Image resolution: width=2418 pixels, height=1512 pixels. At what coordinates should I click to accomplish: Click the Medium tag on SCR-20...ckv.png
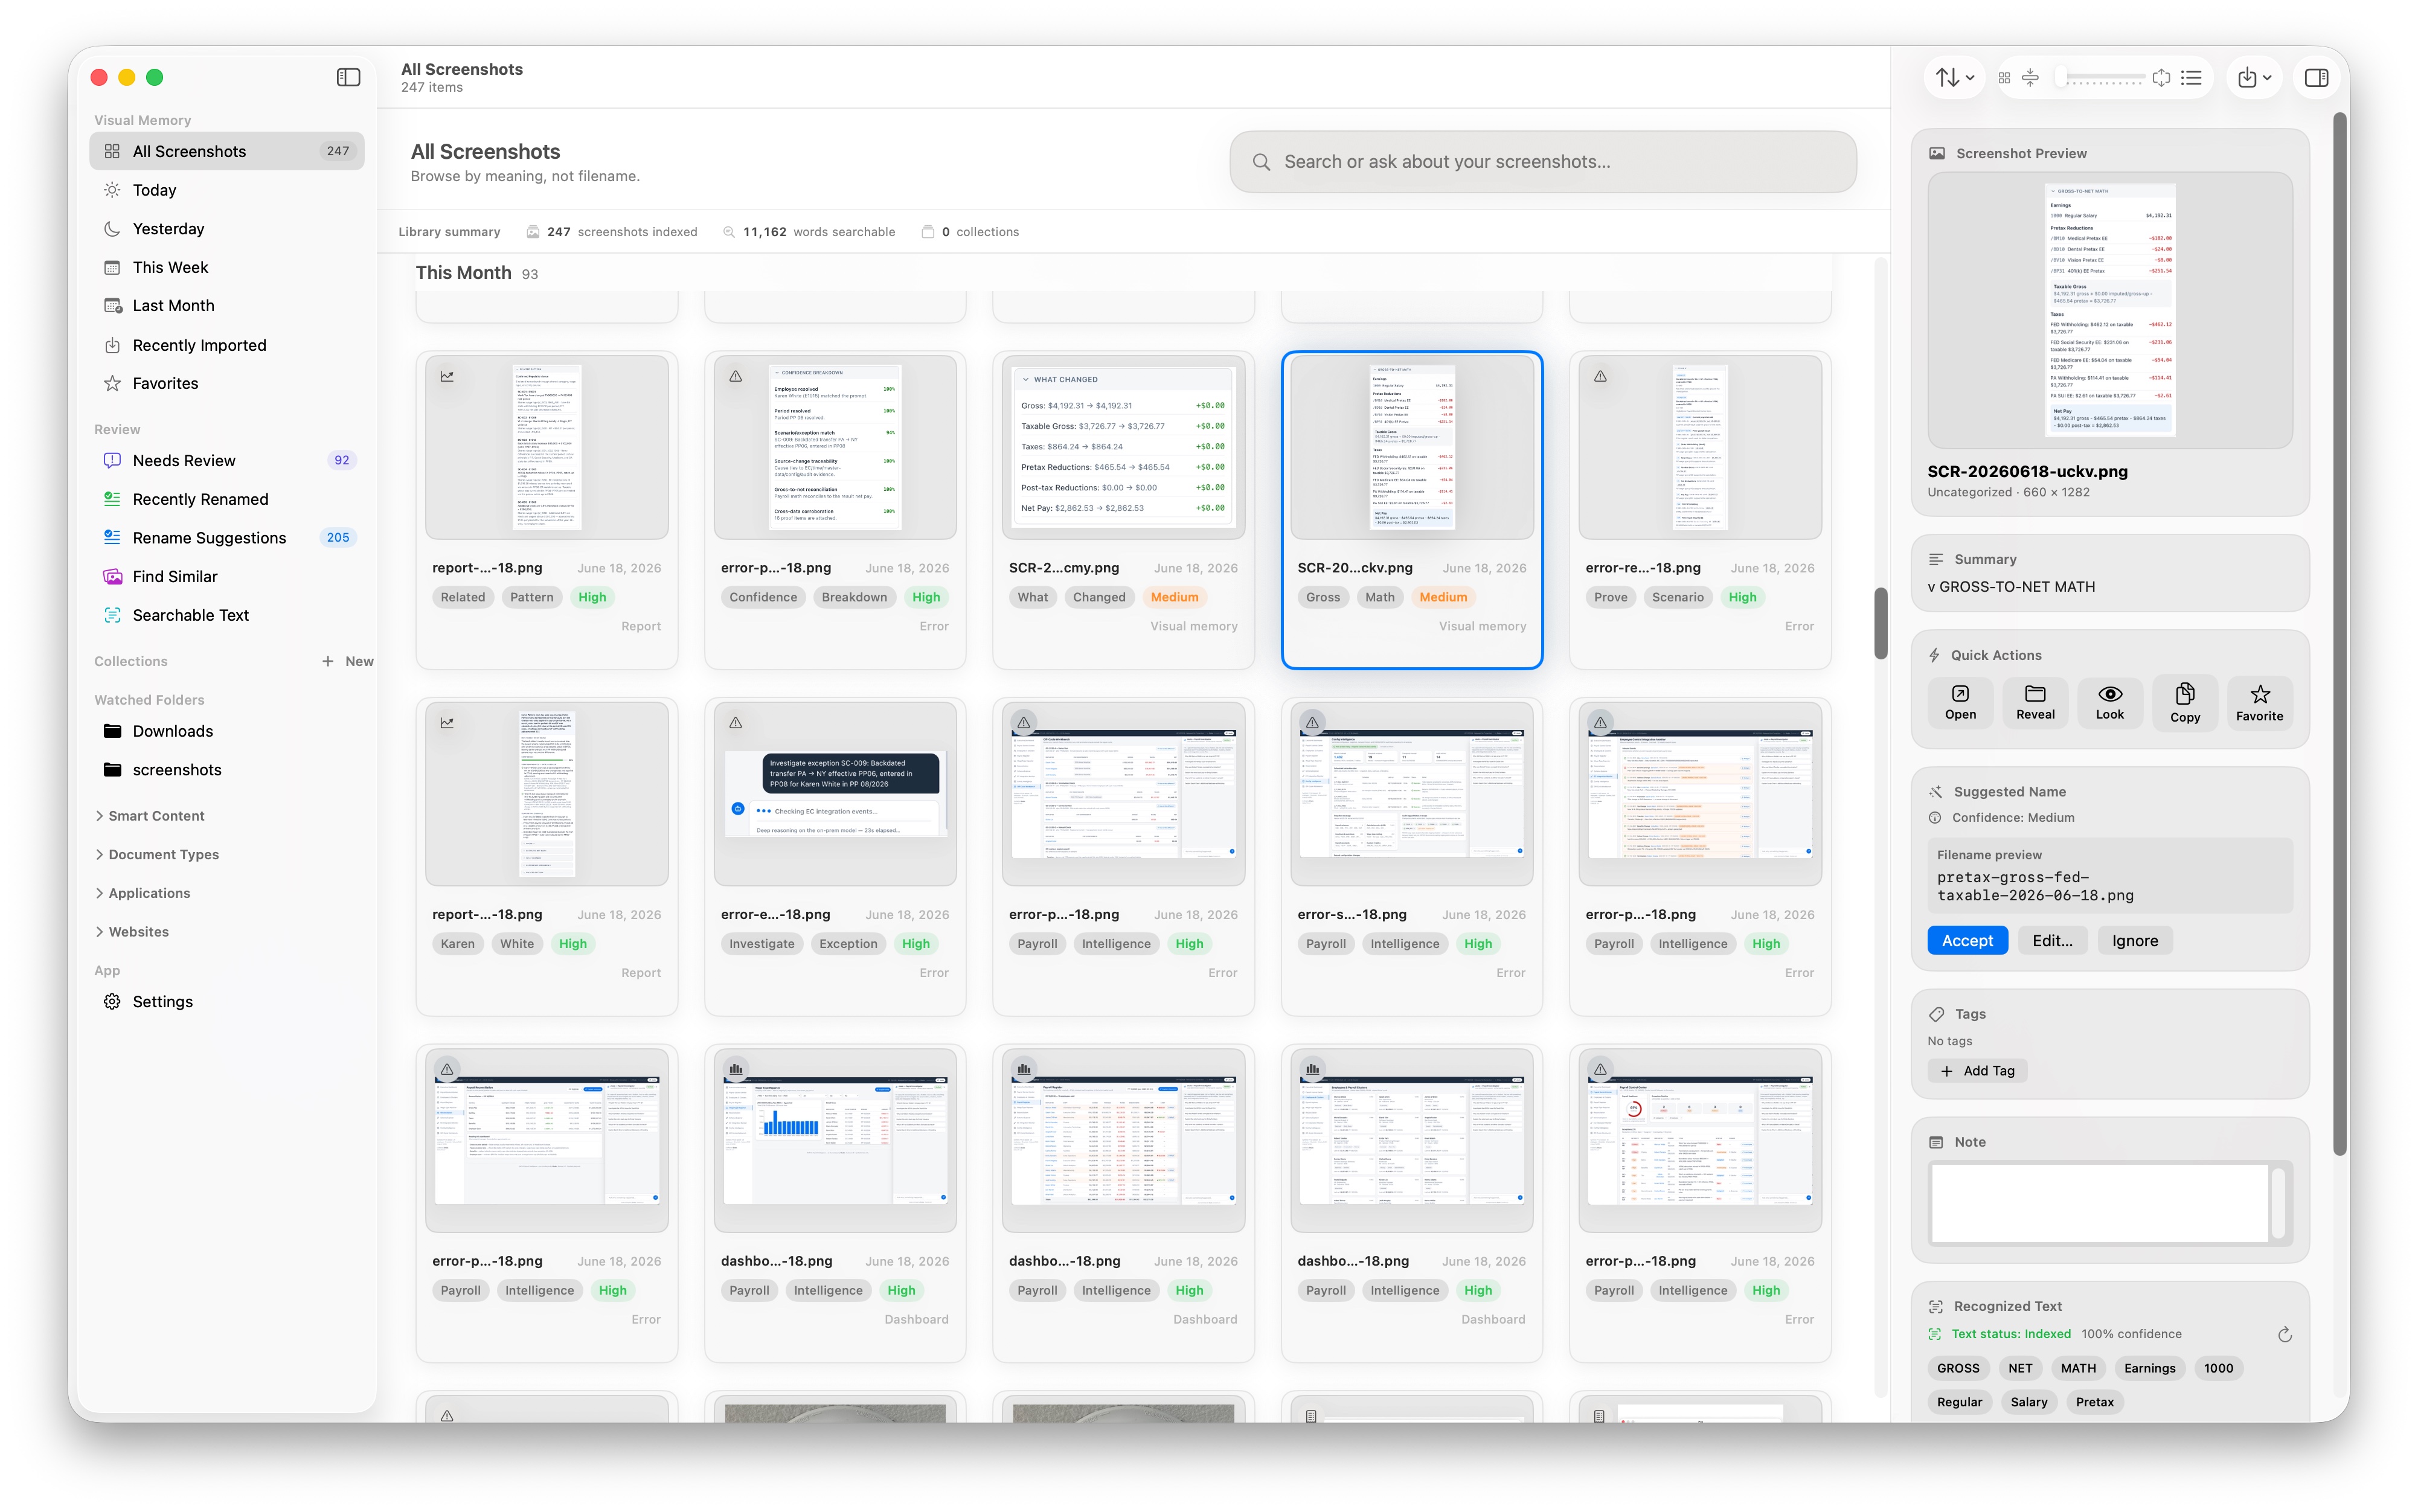point(1442,597)
